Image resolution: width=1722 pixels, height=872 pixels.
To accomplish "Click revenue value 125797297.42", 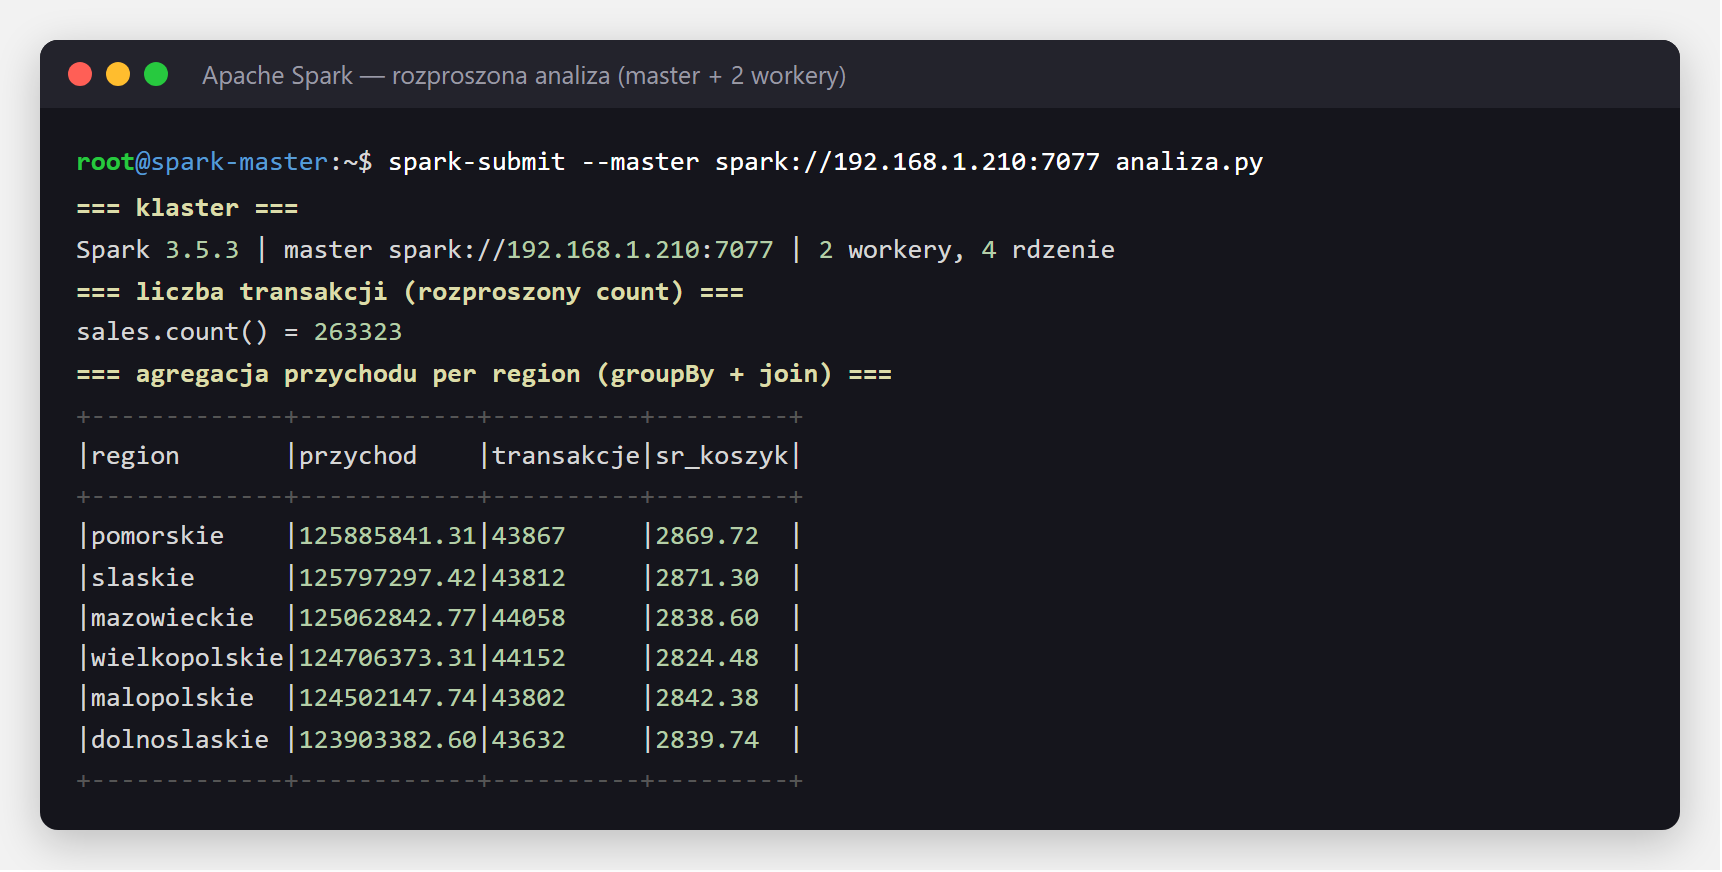I will 388,578.
